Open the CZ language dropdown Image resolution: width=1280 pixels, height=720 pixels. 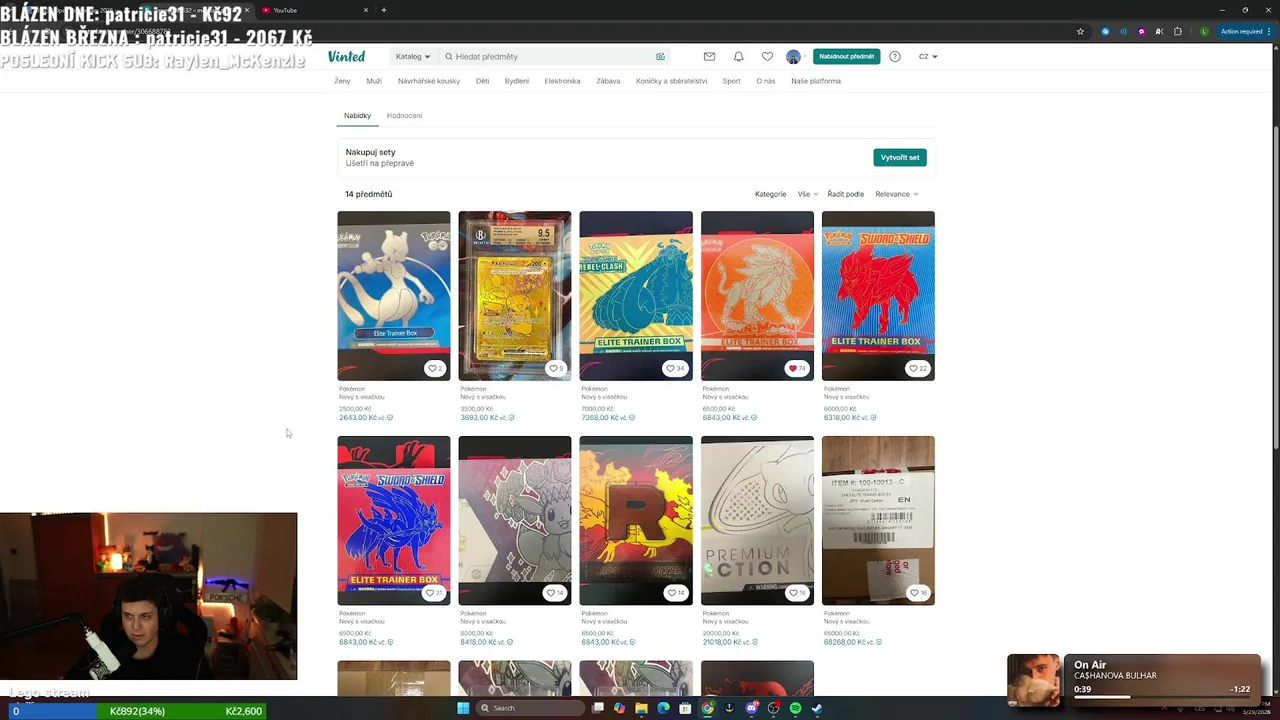click(928, 57)
